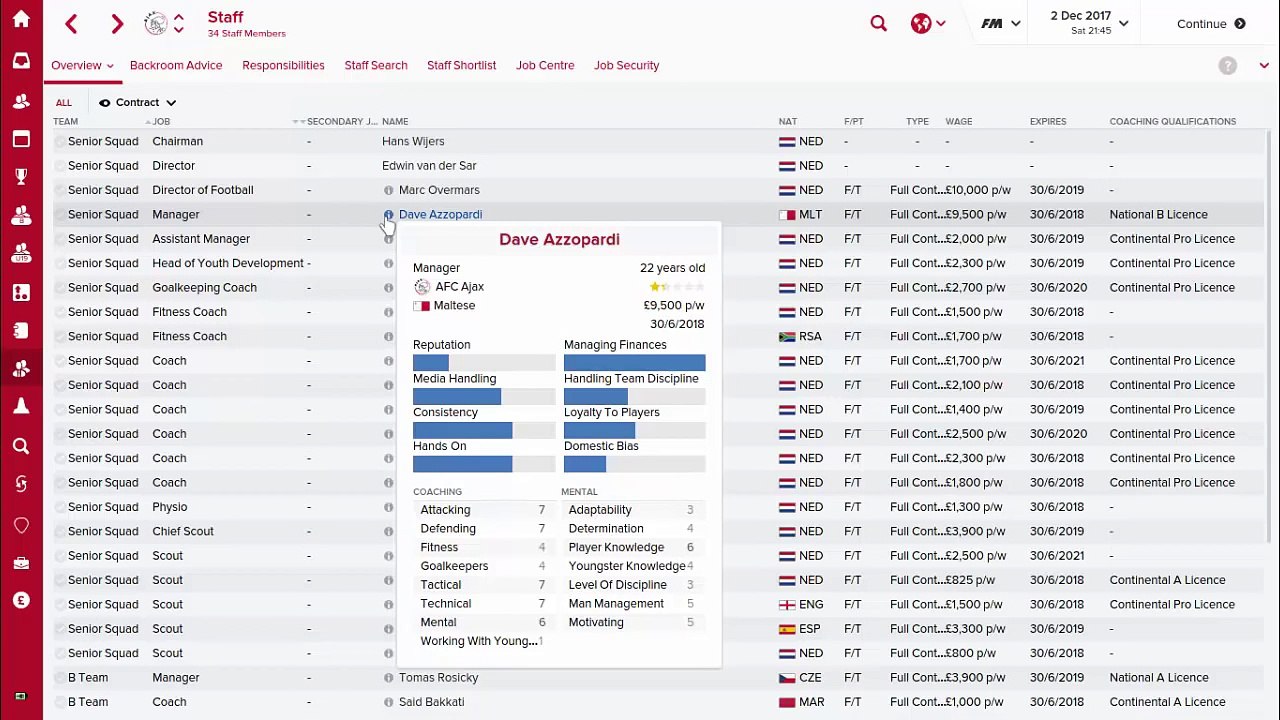Click the info icon on Assistant Manager row
The height and width of the screenshot is (720, 1280).
[x=388, y=239]
